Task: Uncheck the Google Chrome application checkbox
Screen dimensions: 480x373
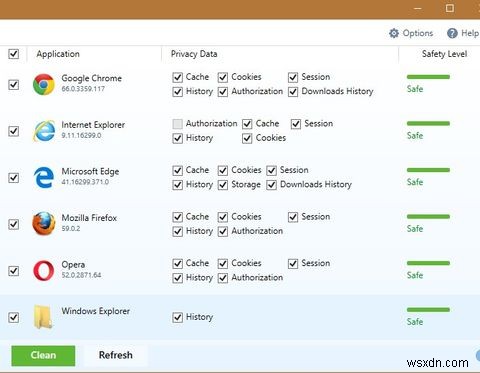Action: 14,85
